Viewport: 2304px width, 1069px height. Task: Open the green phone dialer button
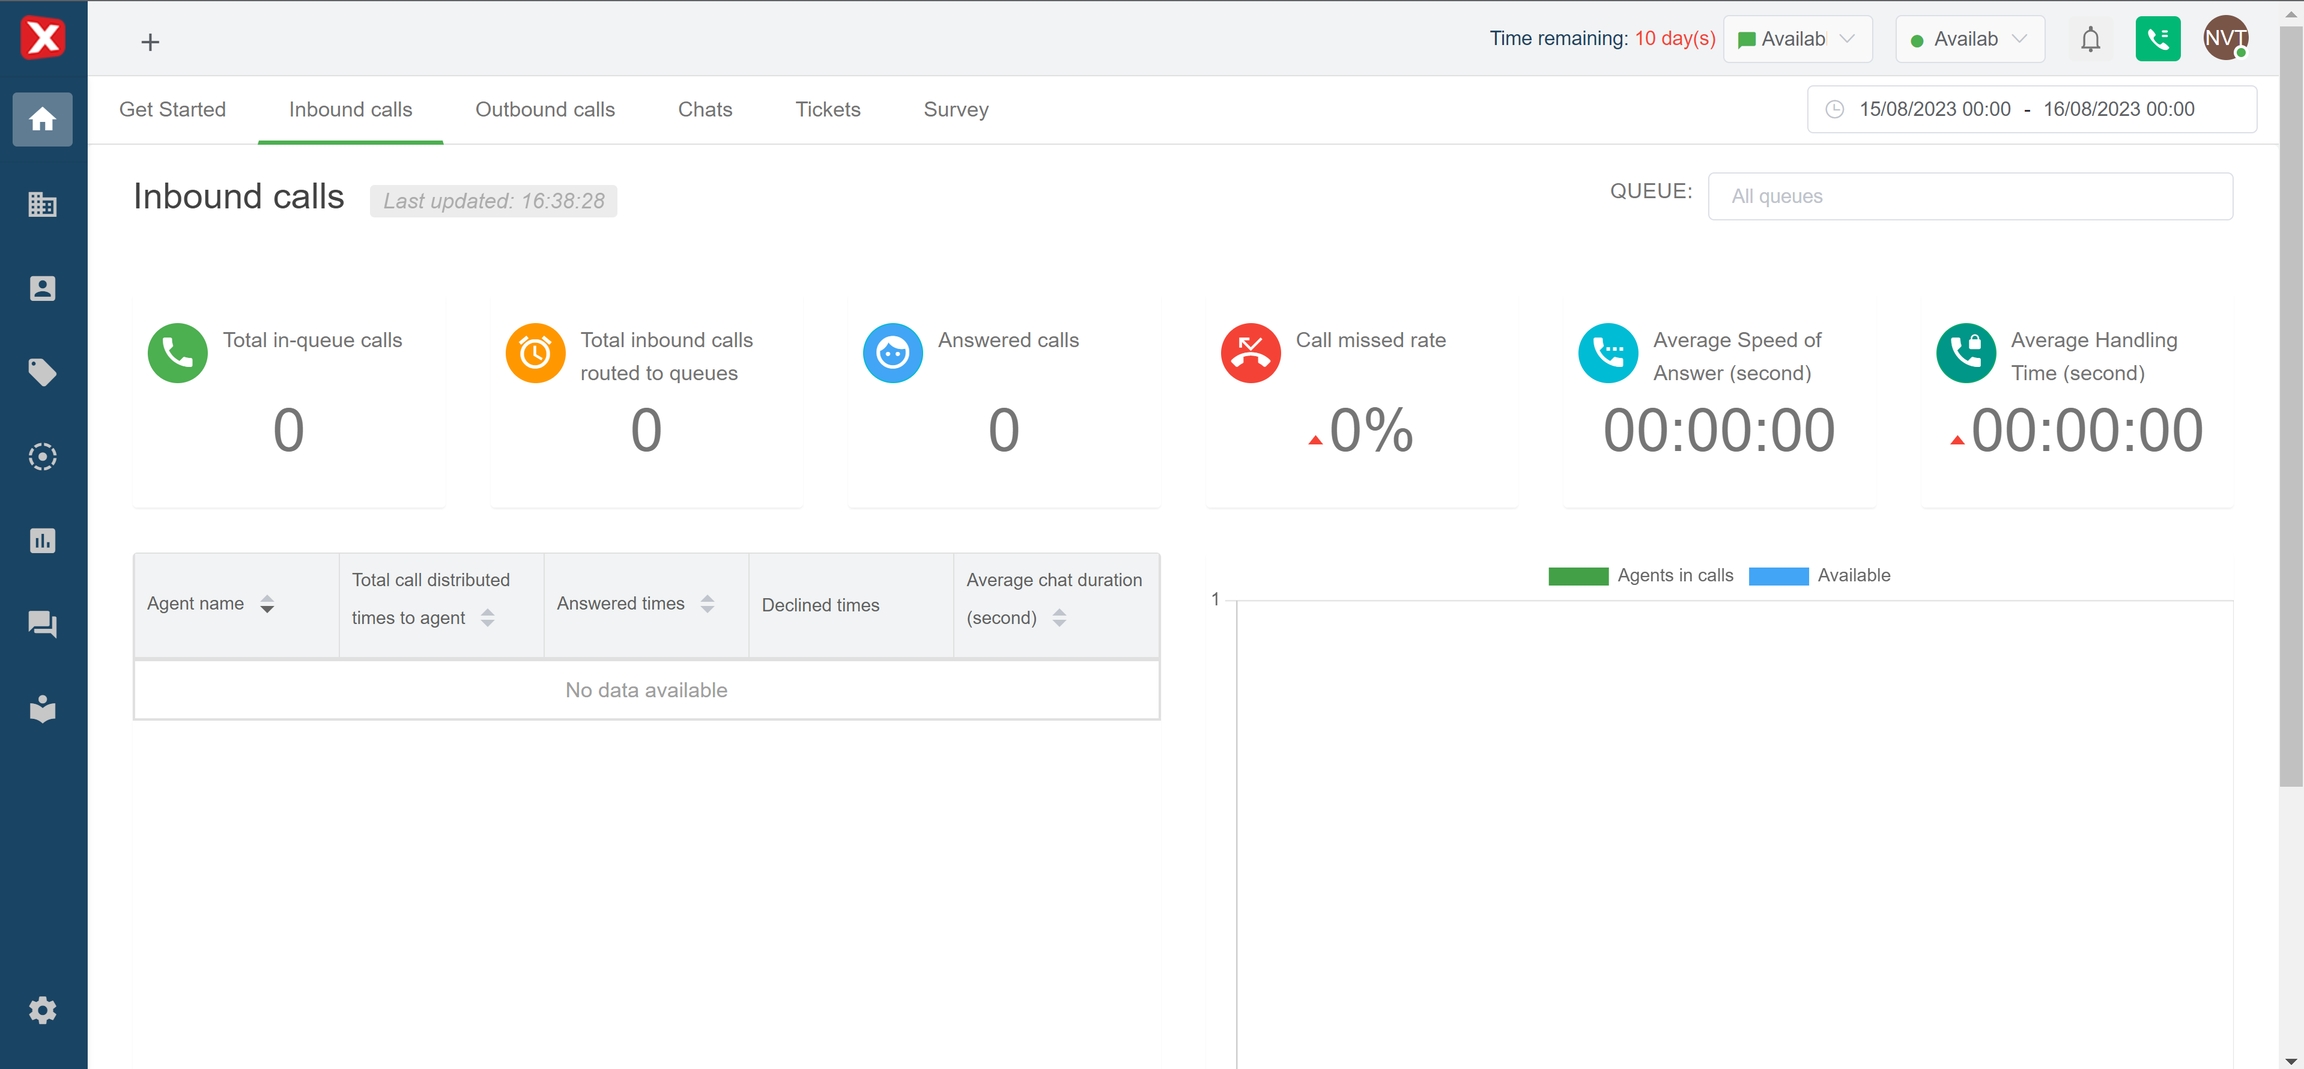click(x=2157, y=40)
